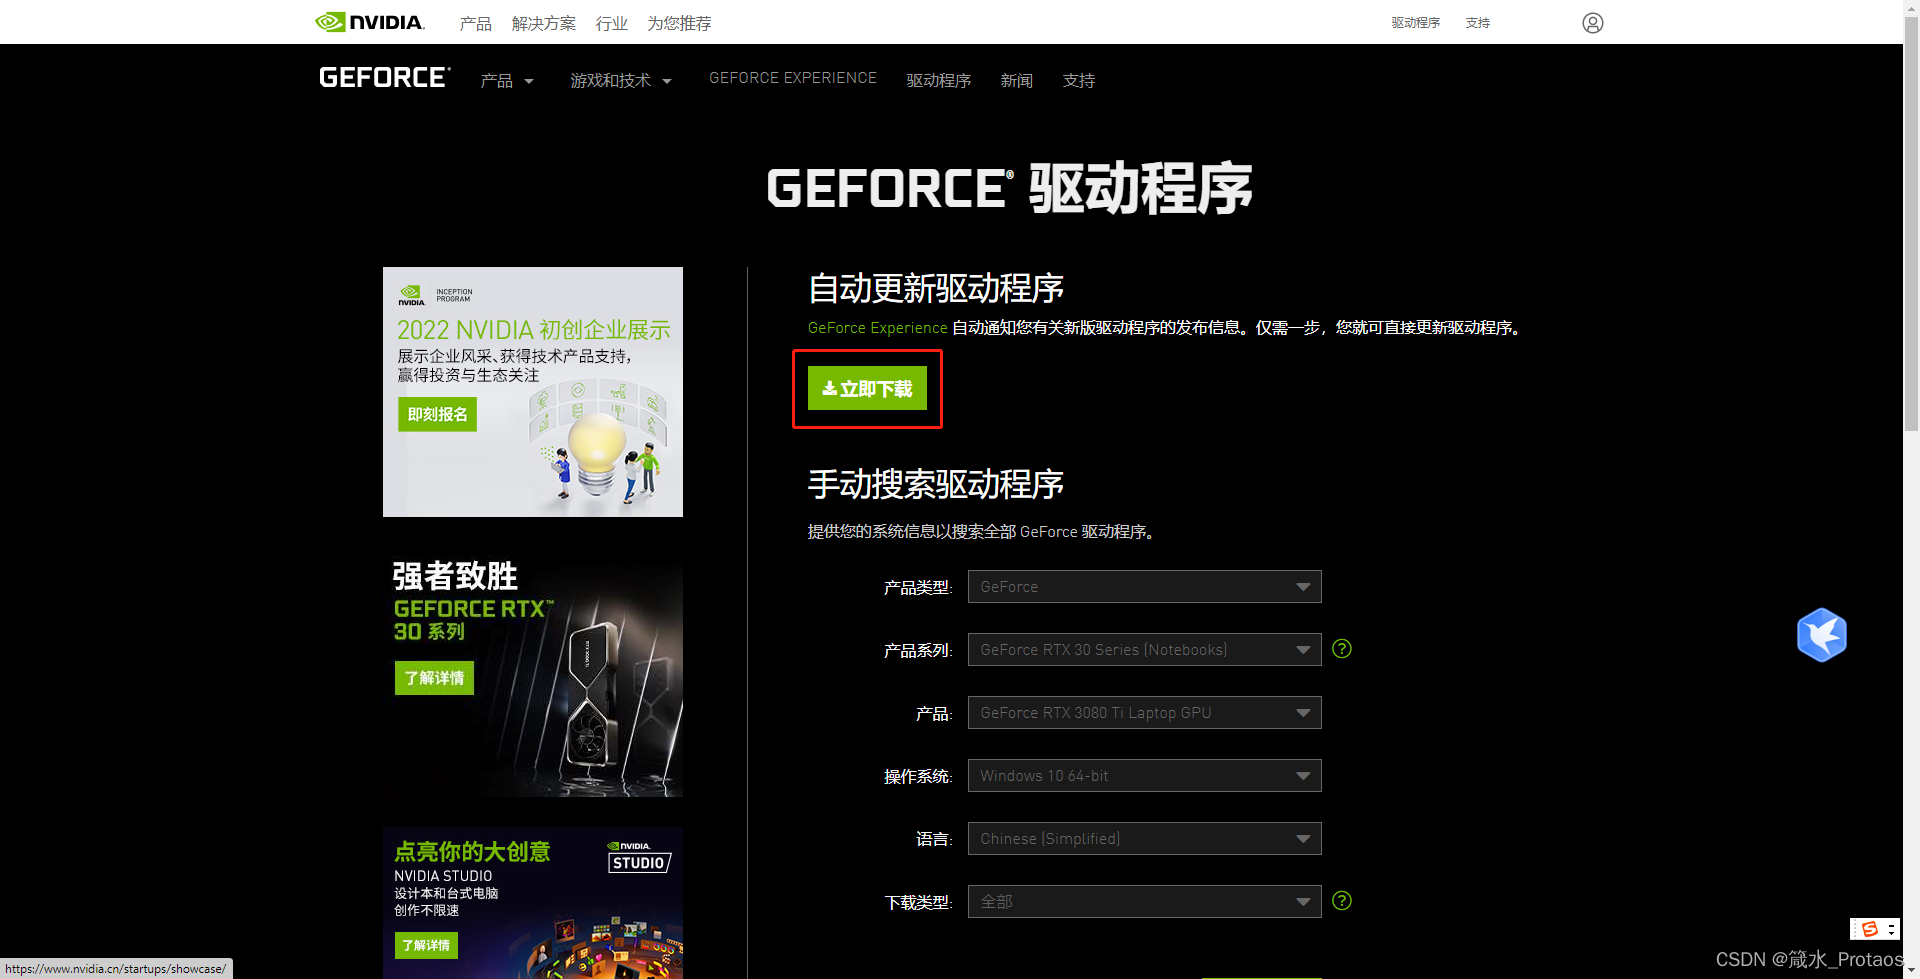
Task: Open the 下载类型 dropdown showing 全部
Action: [1144, 902]
